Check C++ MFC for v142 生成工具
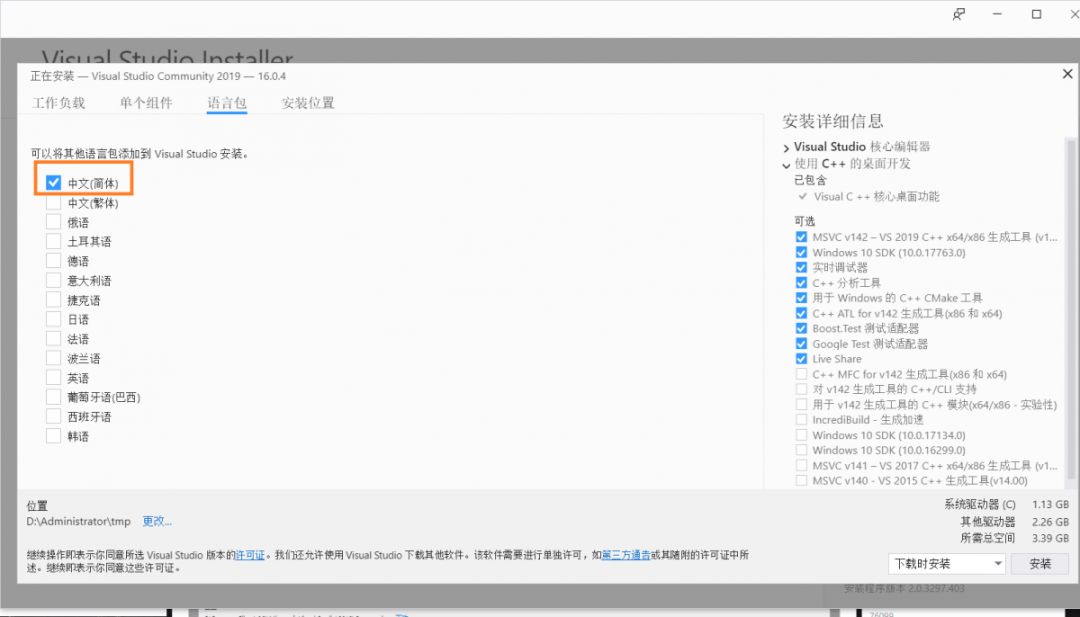 tap(803, 374)
